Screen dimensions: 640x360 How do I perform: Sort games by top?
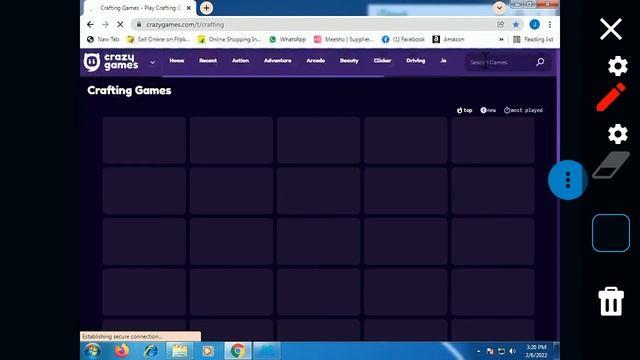pyautogui.click(x=464, y=110)
